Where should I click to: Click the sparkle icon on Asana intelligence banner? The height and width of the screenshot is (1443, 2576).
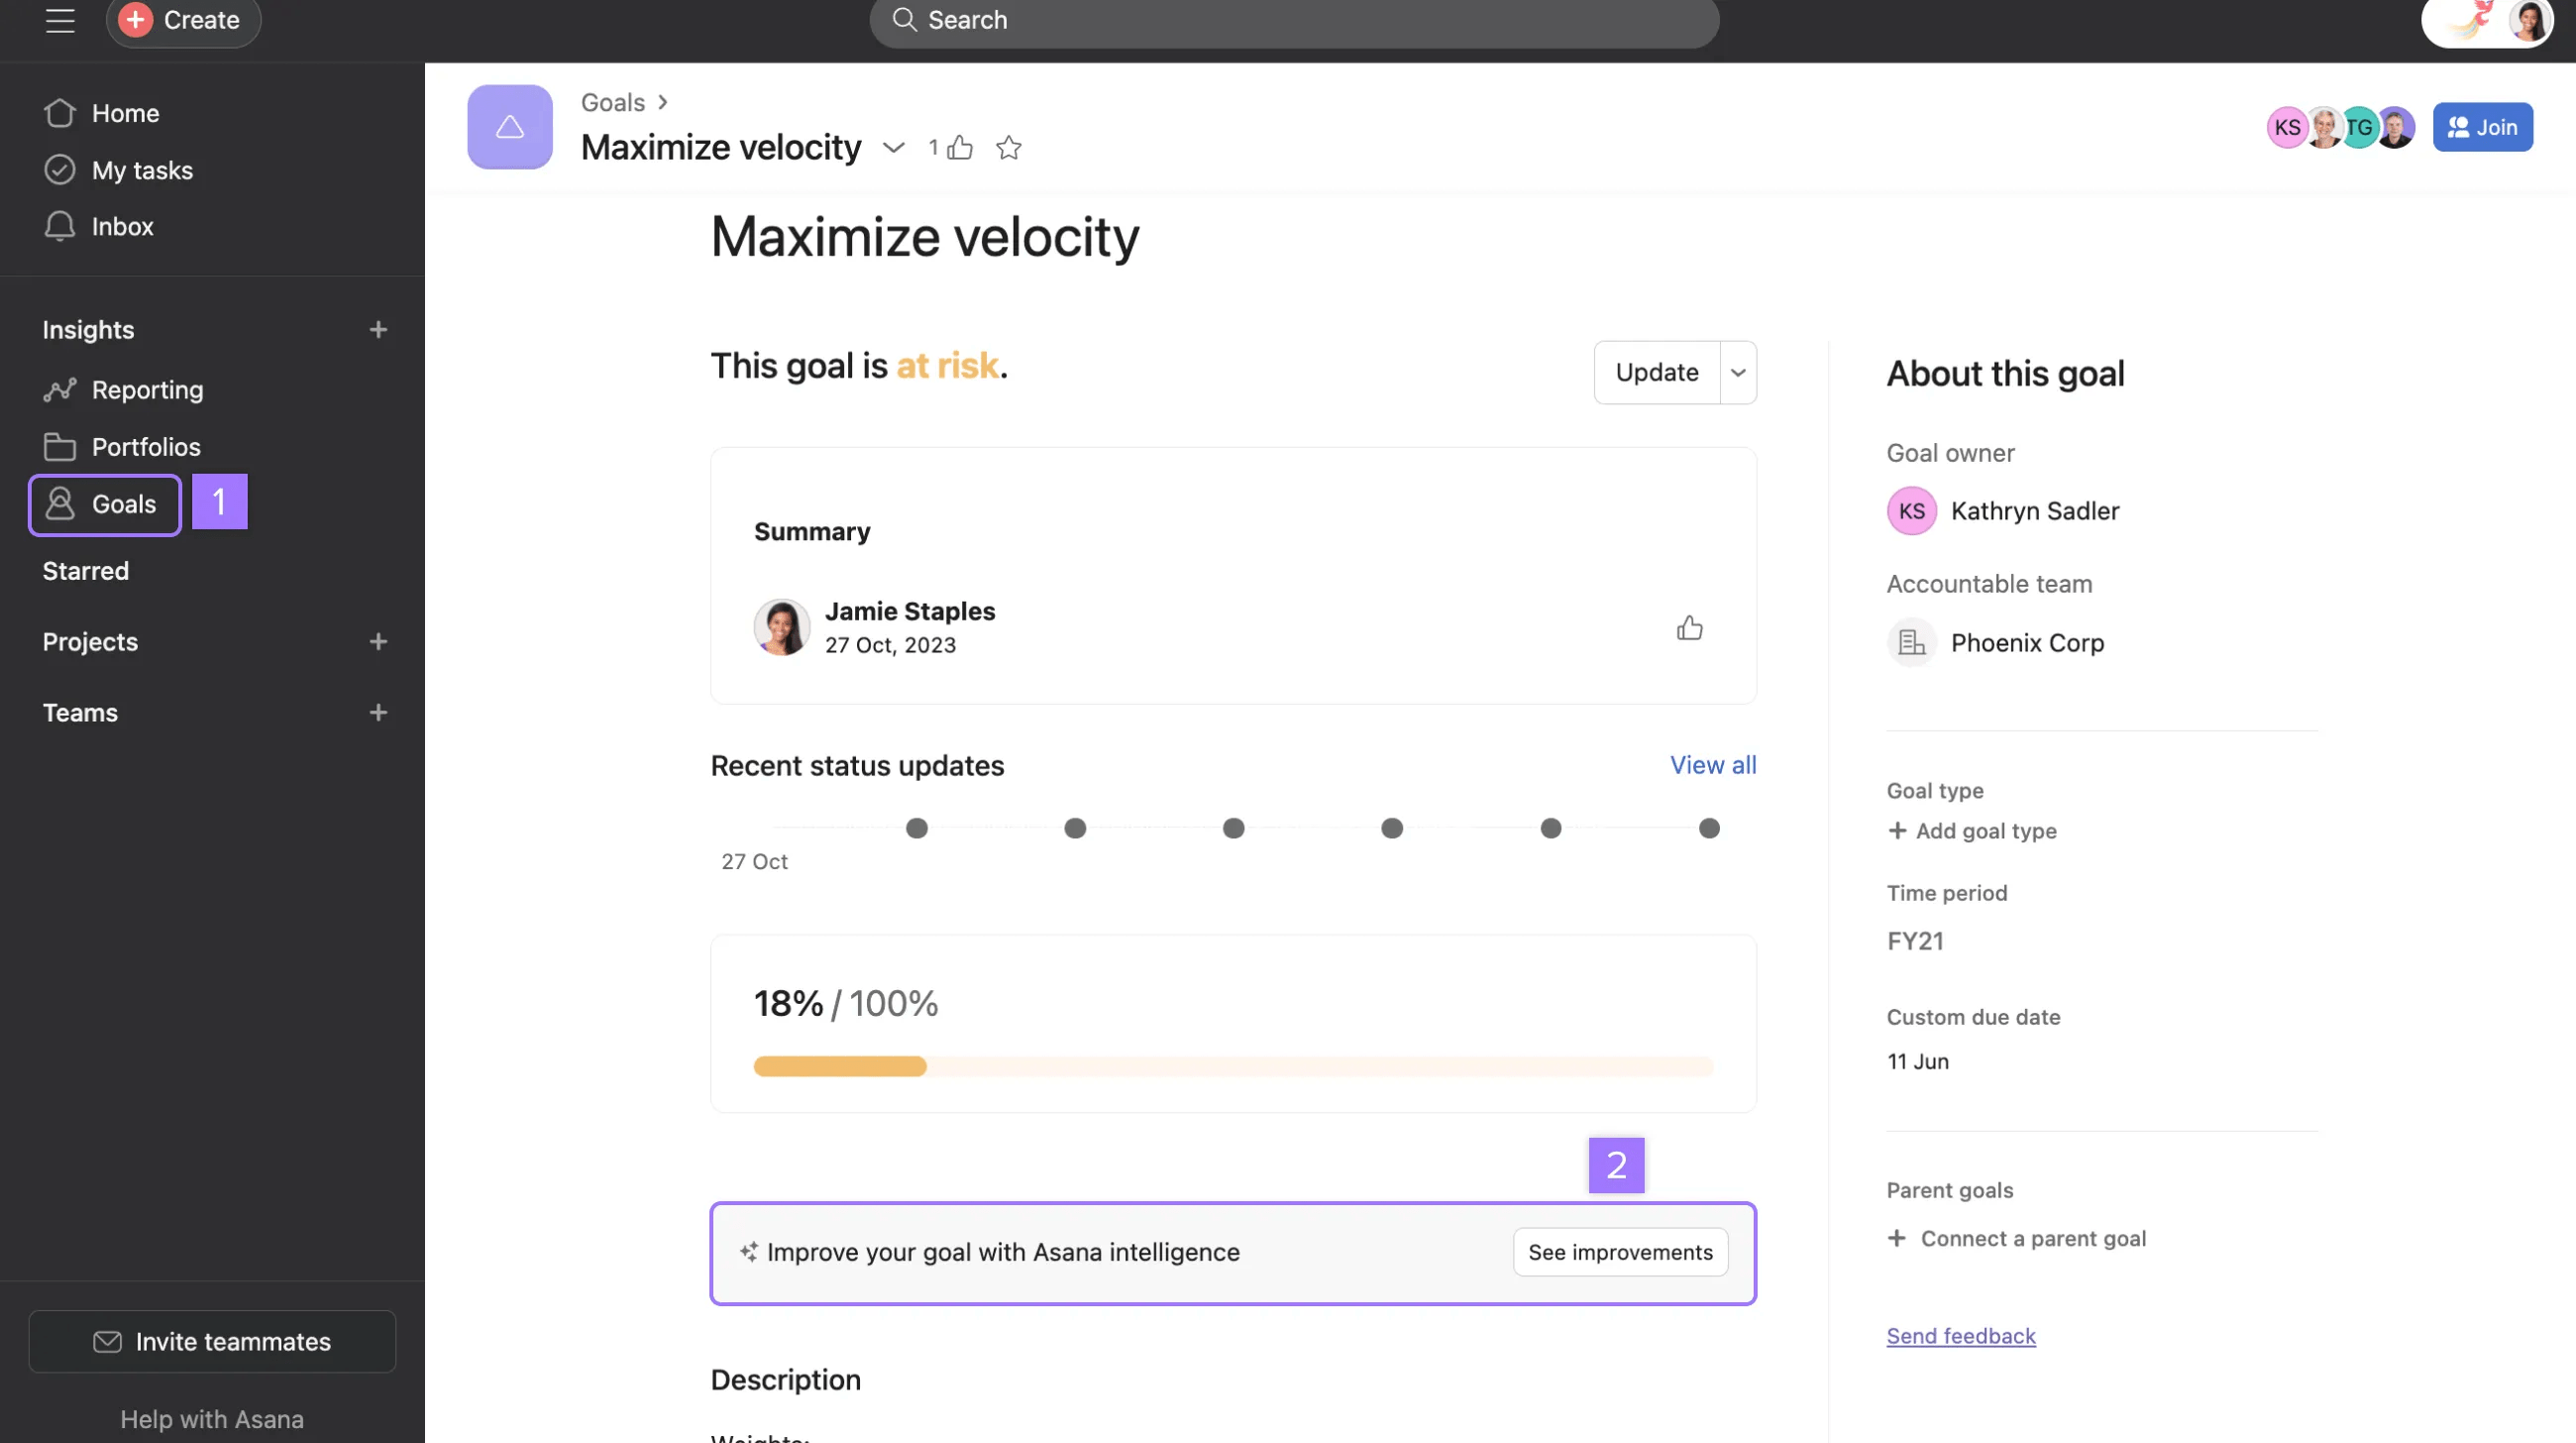[748, 1251]
